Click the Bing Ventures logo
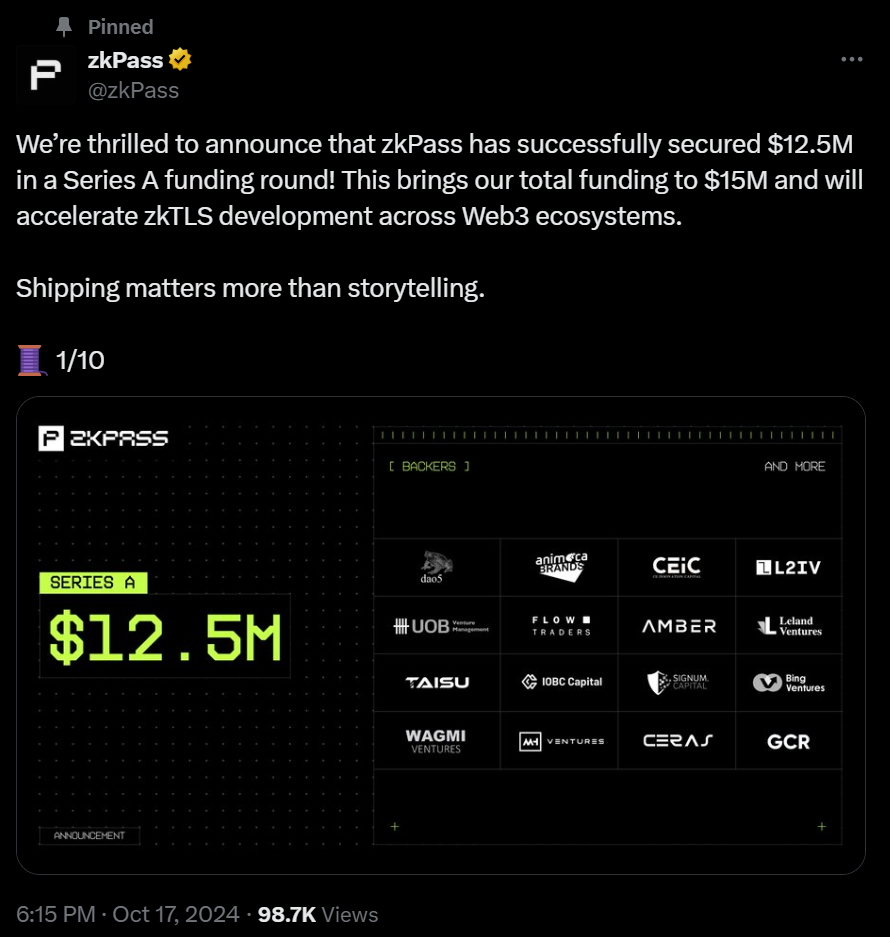This screenshot has width=890, height=937. tap(788, 682)
